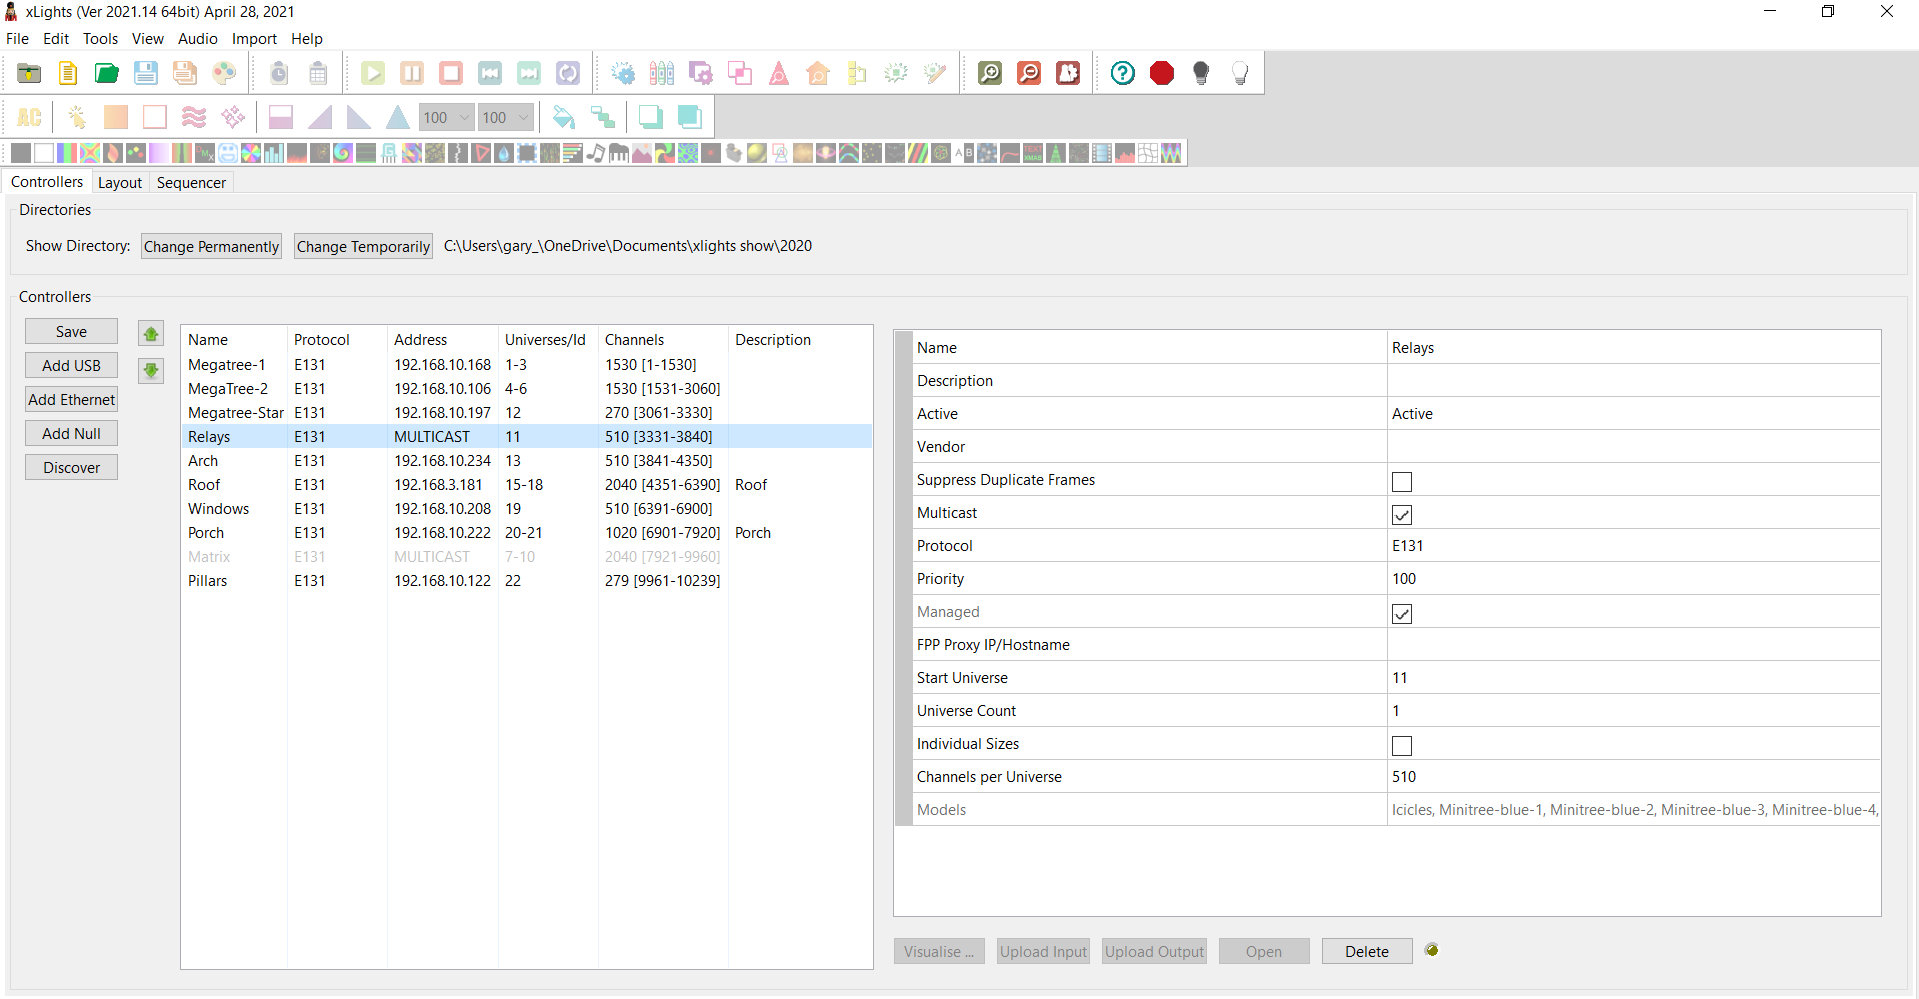Select the orange fill color swatch tool
Screen dimensions: 1919x999
[x=115, y=117]
